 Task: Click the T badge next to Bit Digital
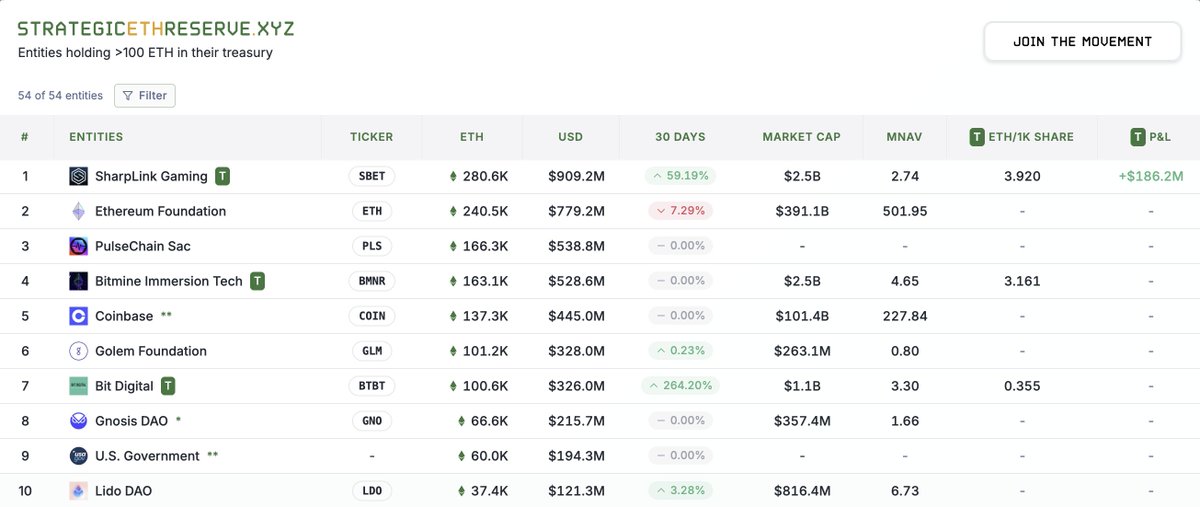[x=169, y=386]
